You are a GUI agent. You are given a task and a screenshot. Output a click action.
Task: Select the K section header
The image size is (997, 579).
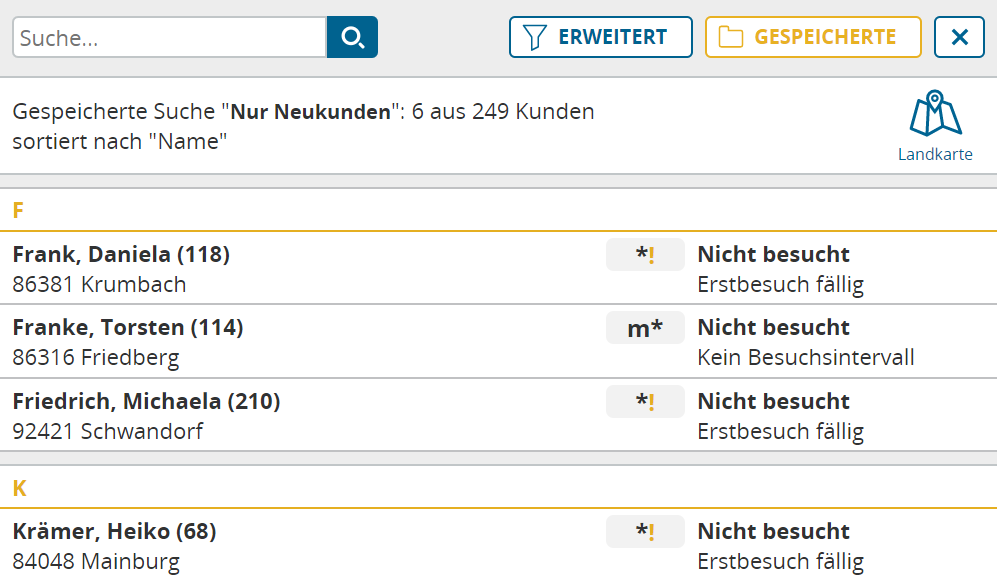(x=498, y=487)
